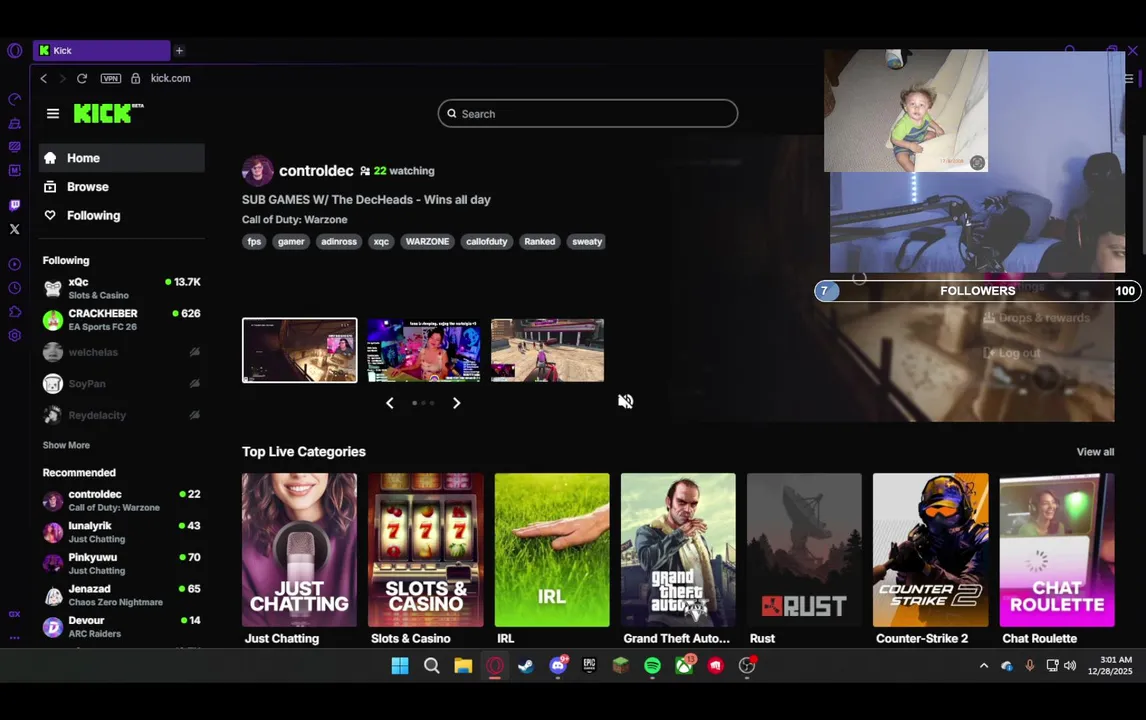This screenshot has width=1146, height=720.
Task: Open lunalyrik in Recommended list
Action: pyautogui.click(x=121, y=531)
